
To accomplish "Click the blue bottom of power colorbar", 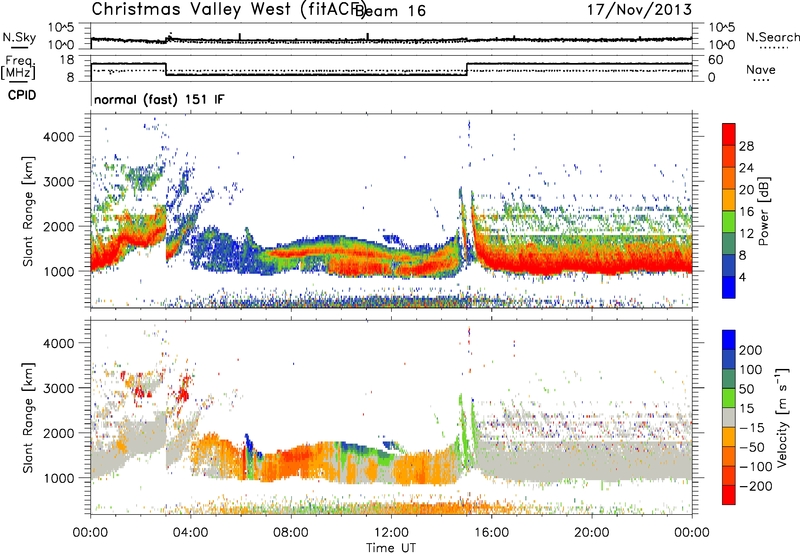I will click(729, 287).
